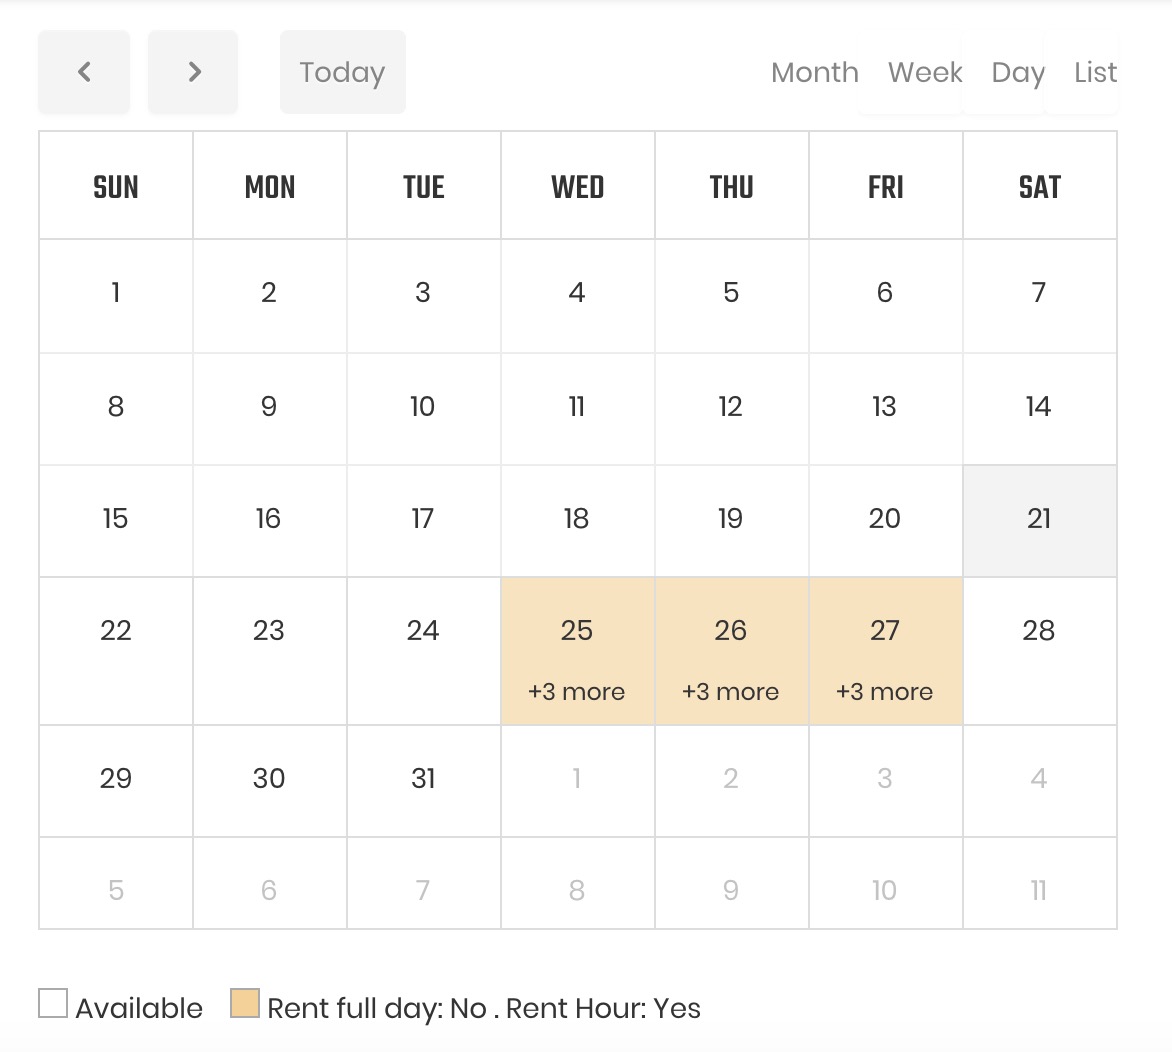This screenshot has width=1172, height=1052.
Task: Click the highlighted date 25
Action: pos(577,630)
